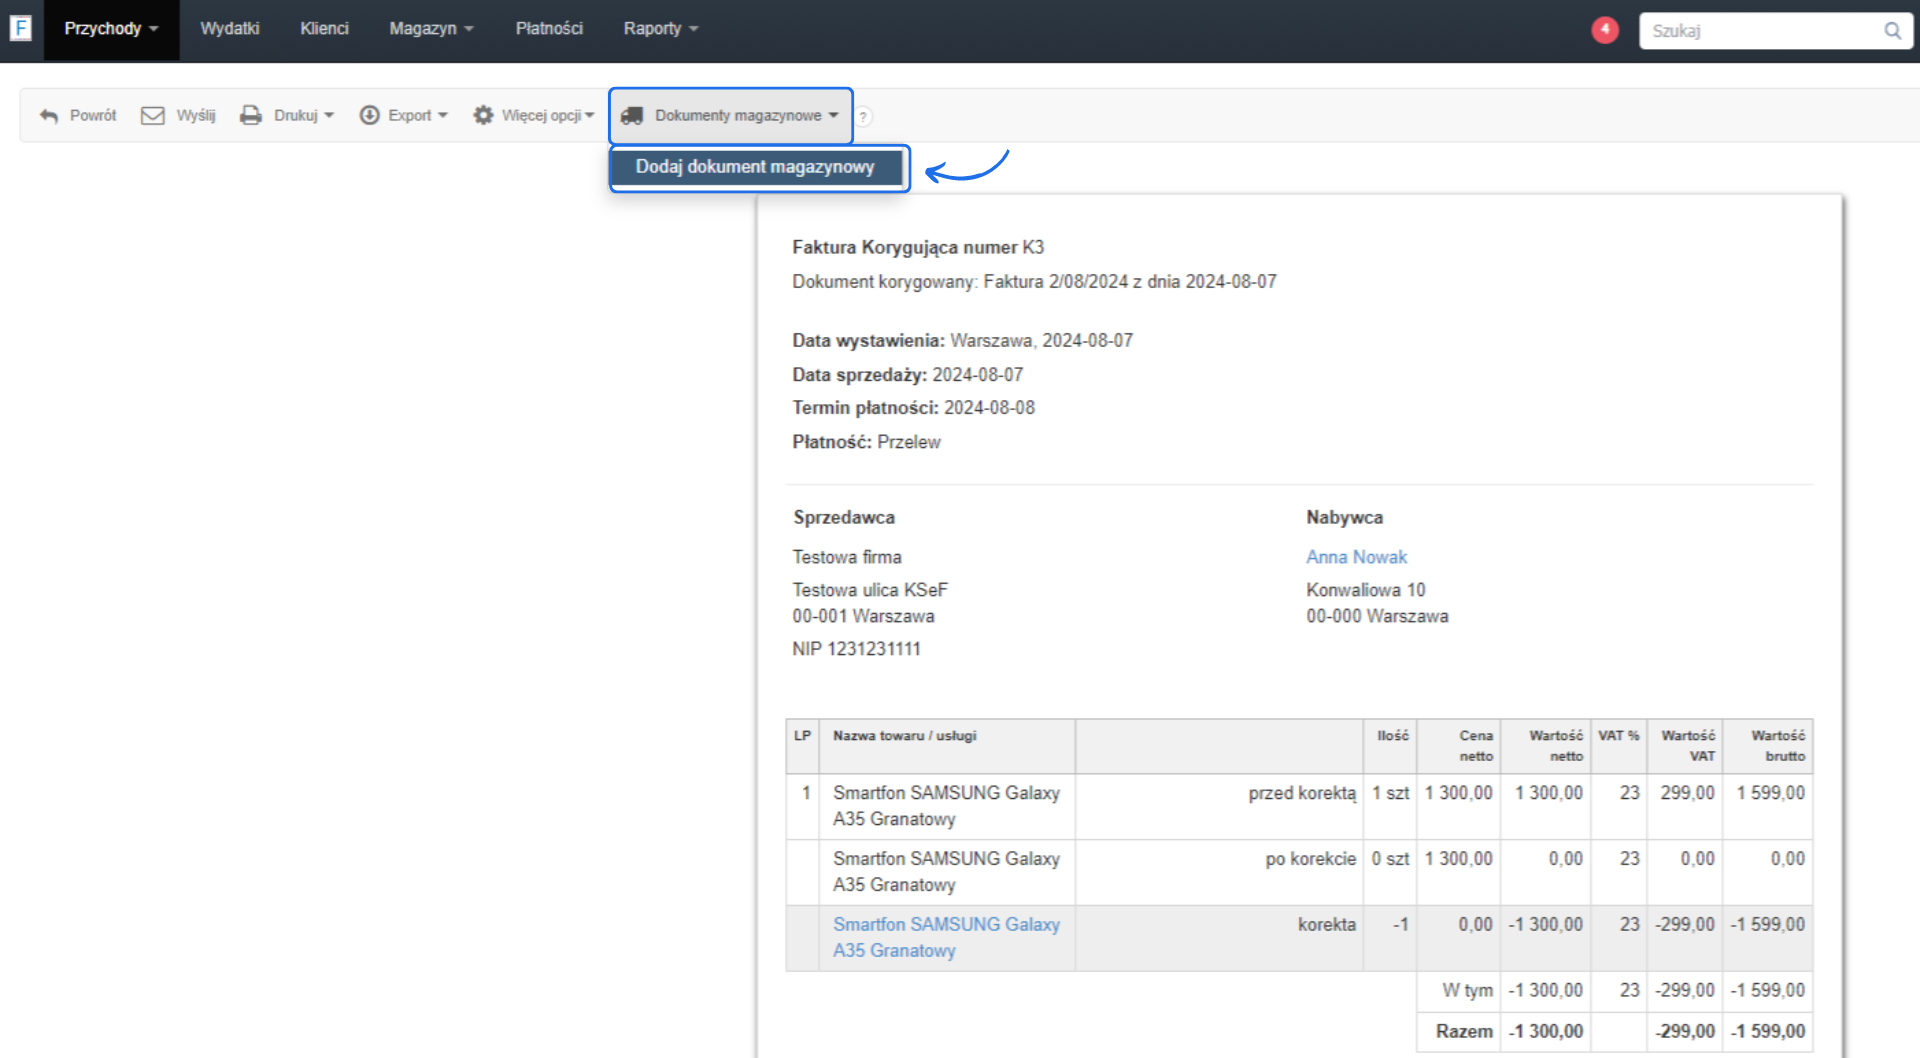This screenshot has width=1920, height=1058.
Task: Click the question mark help icon
Action: 863,117
